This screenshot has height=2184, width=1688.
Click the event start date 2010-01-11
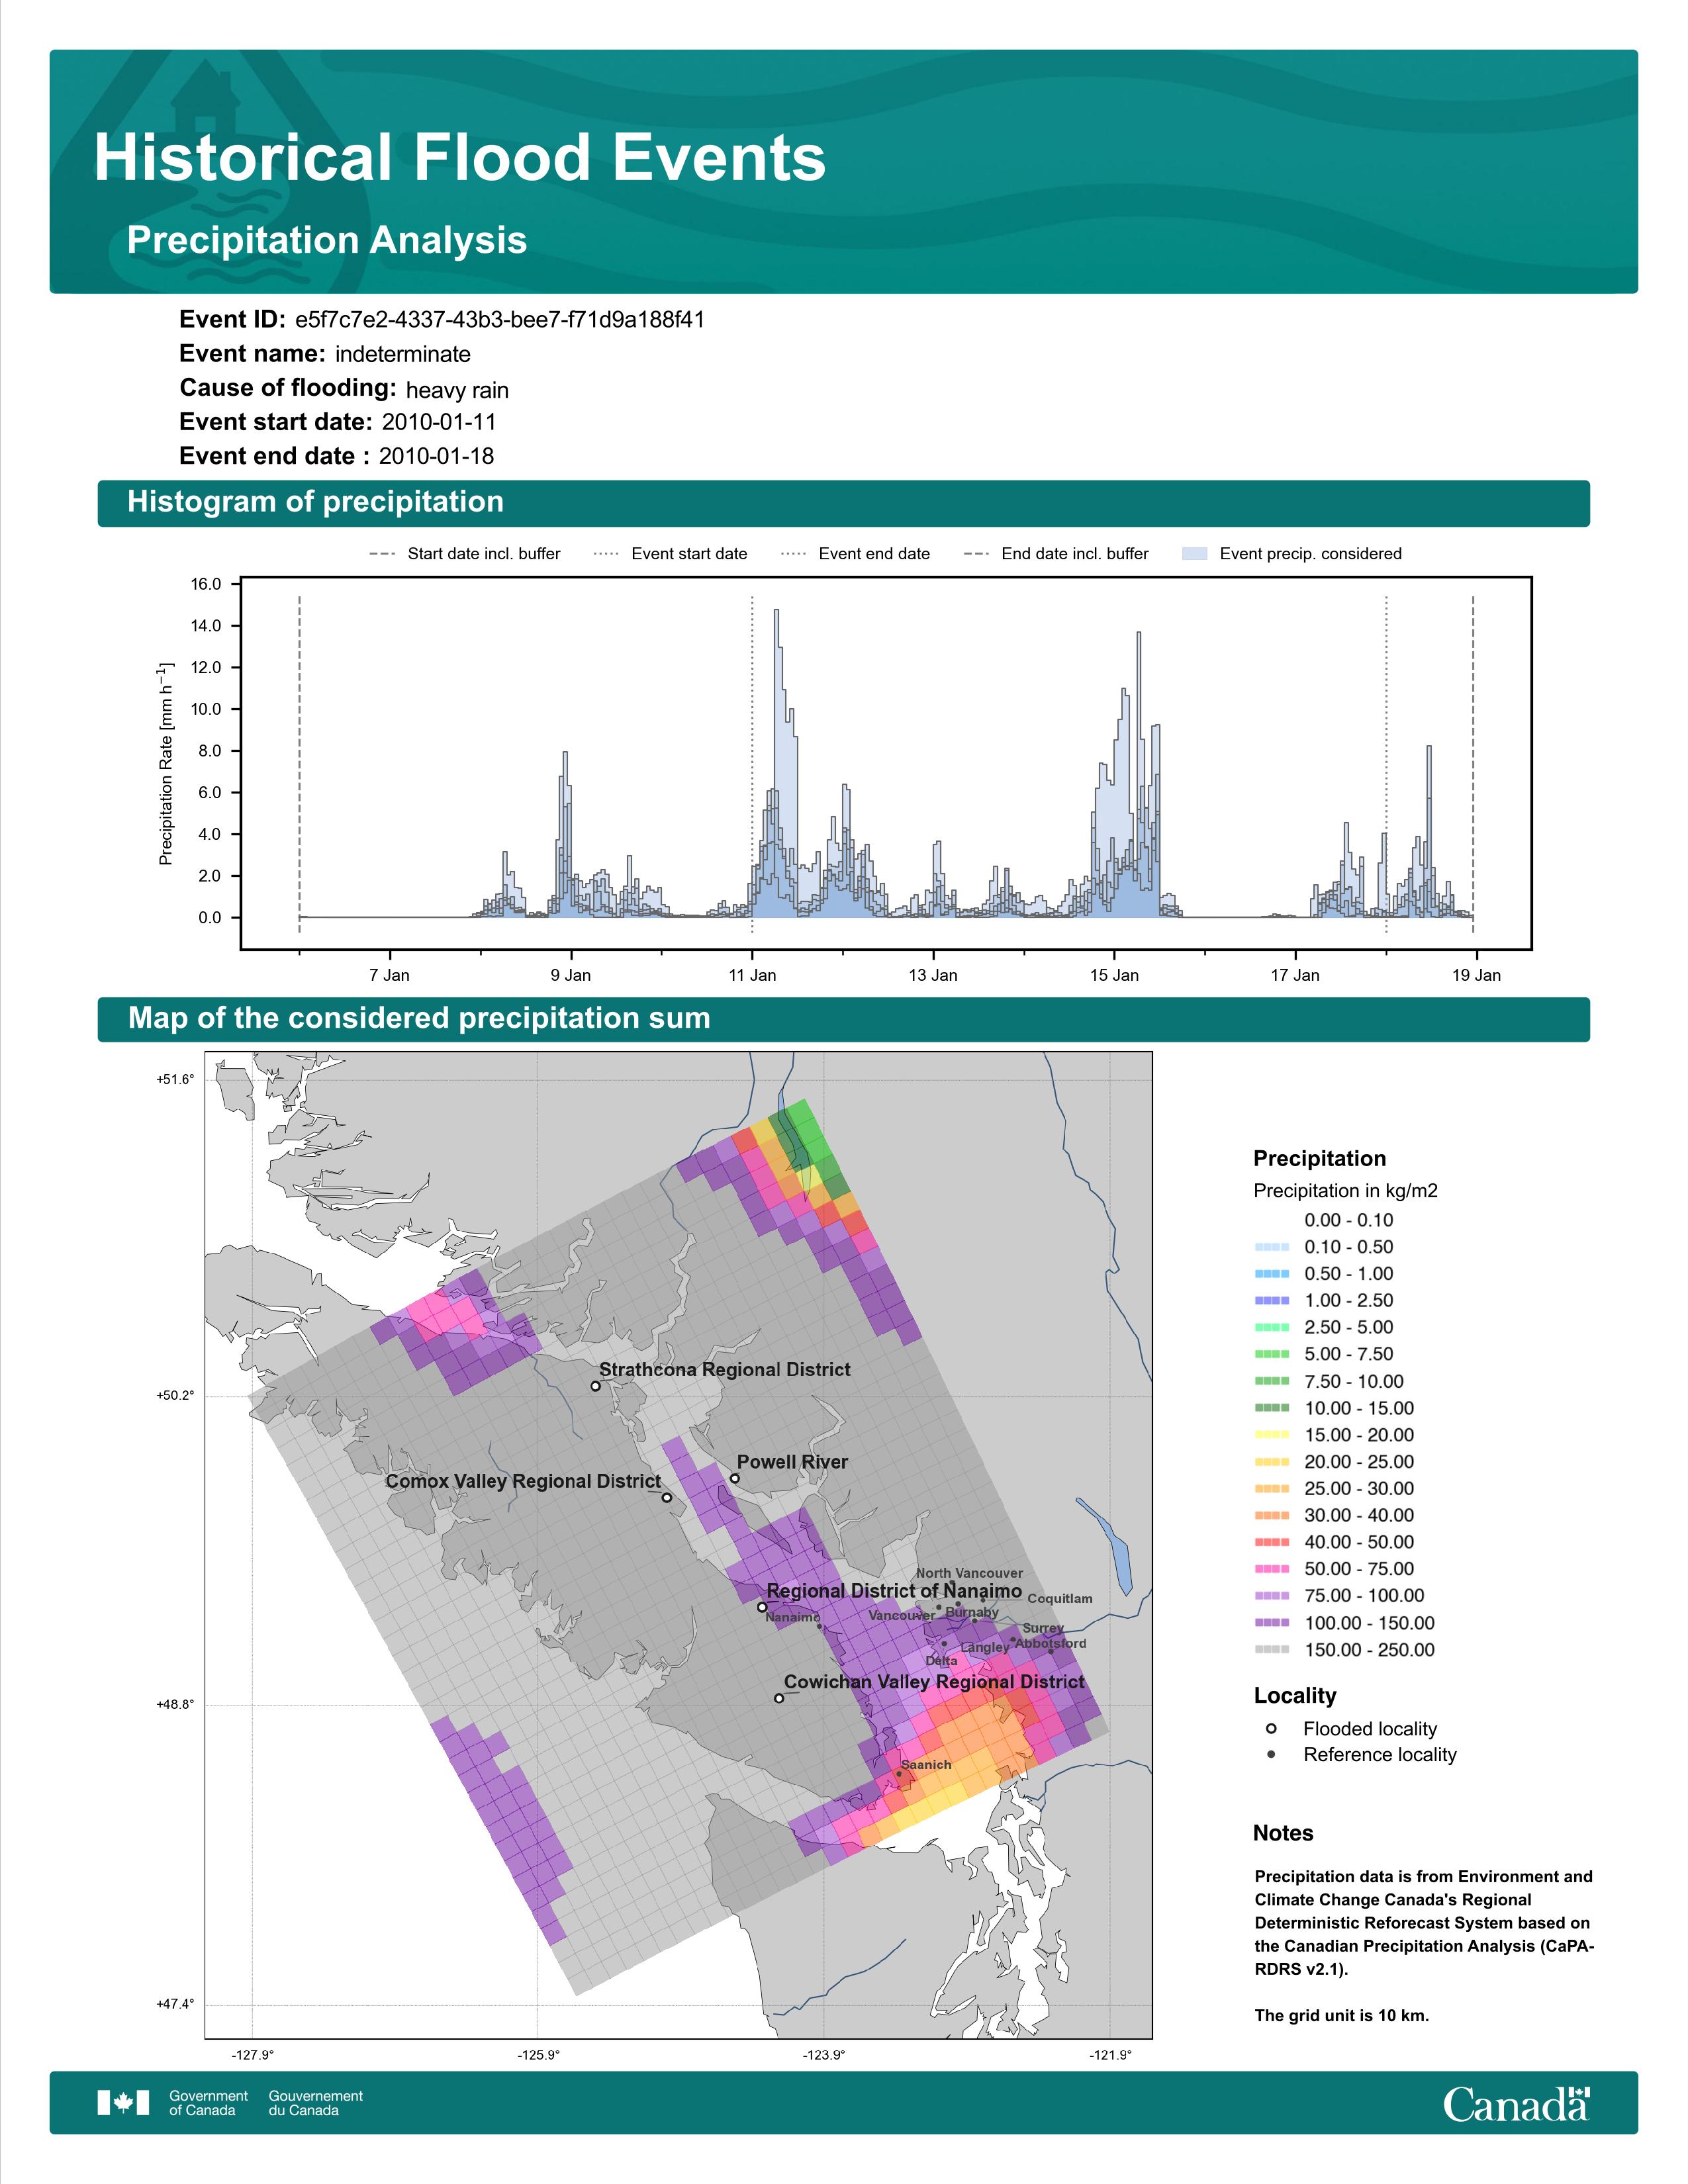[x=439, y=422]
